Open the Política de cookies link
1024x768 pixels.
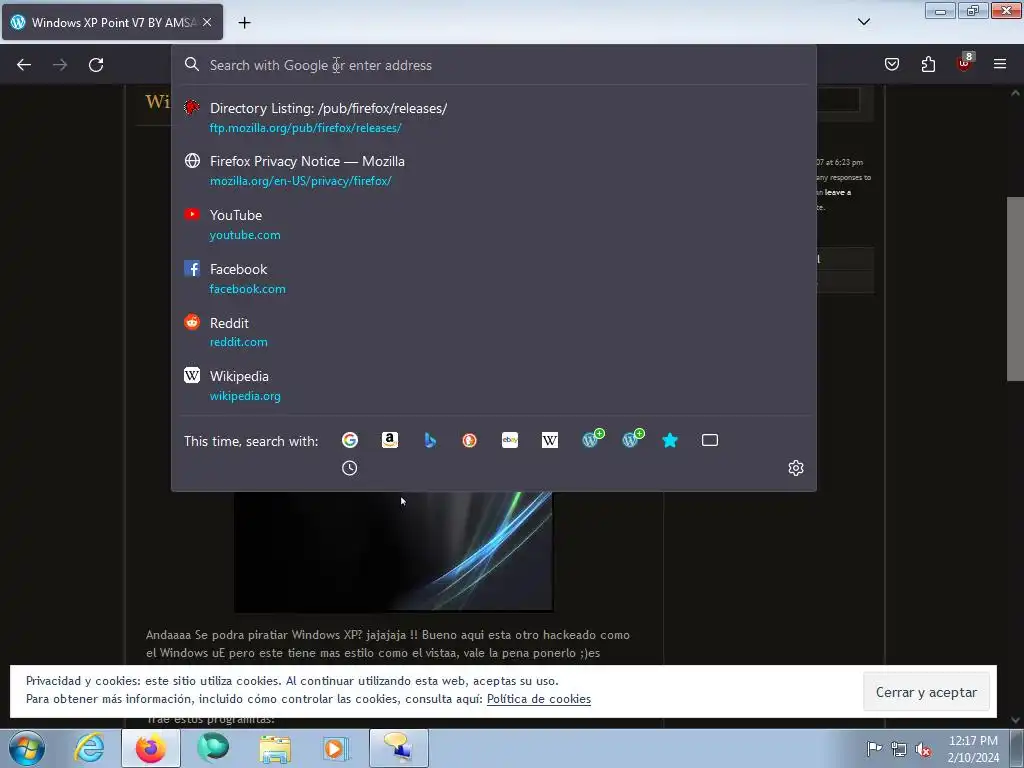coord(539,699)
